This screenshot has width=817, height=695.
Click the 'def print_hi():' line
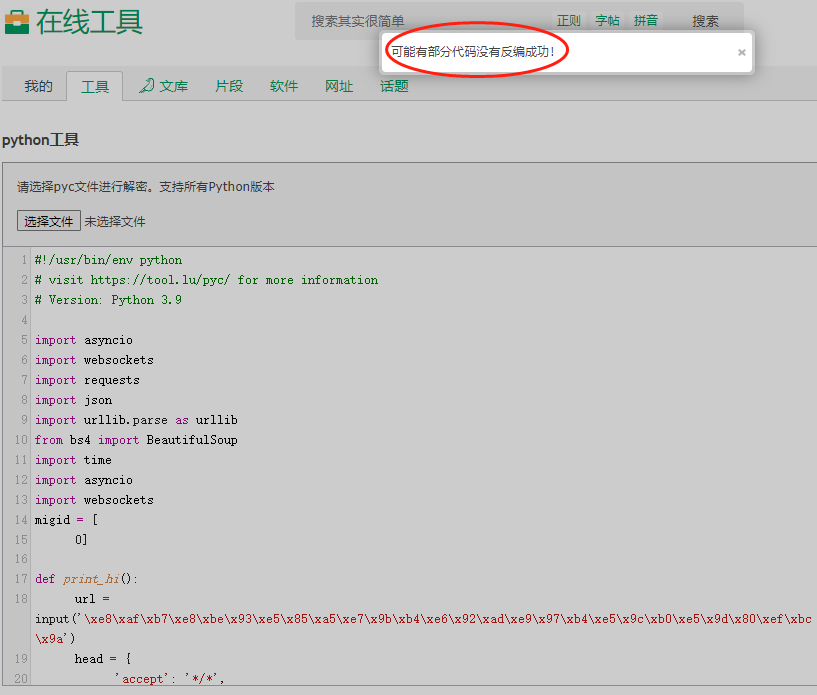tap(86, 579)
